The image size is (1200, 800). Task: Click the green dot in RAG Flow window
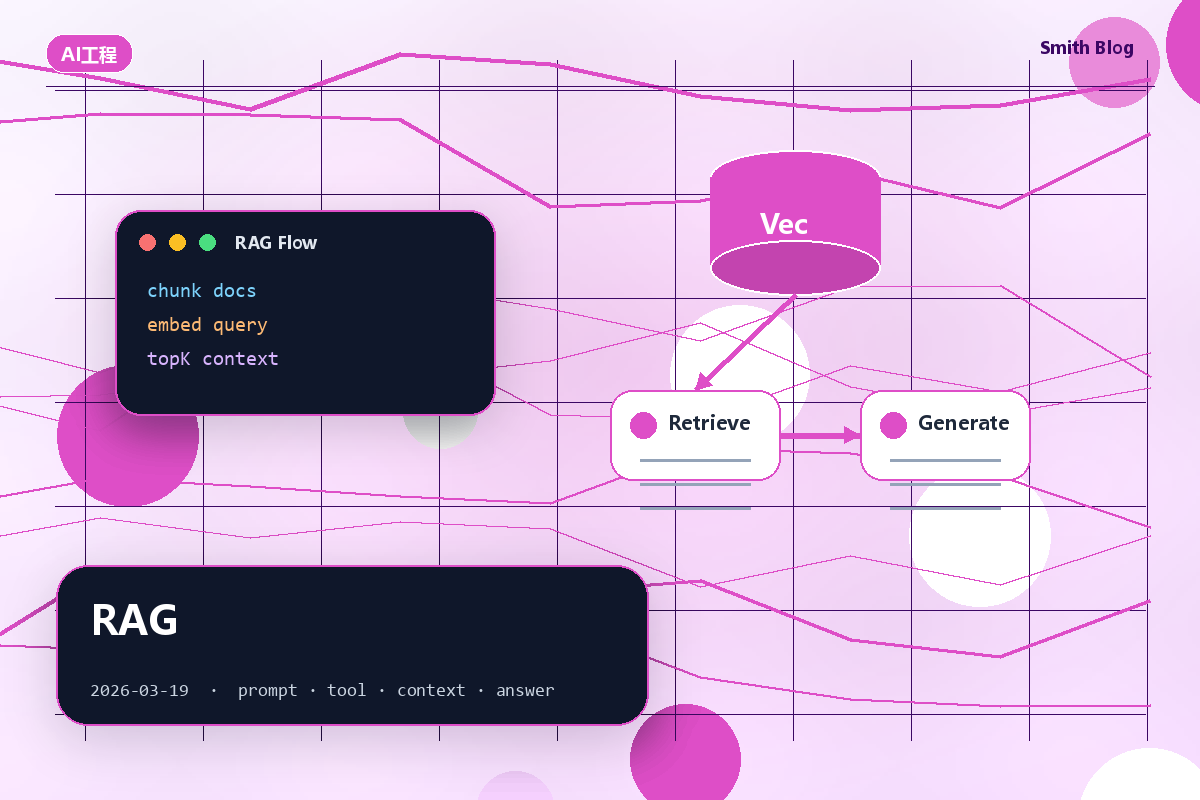pos(208,242)
